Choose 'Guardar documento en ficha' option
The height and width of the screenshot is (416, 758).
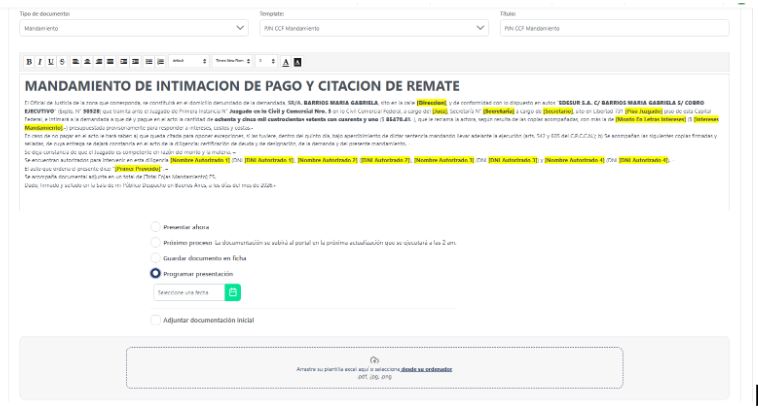(x=155, y=258)
